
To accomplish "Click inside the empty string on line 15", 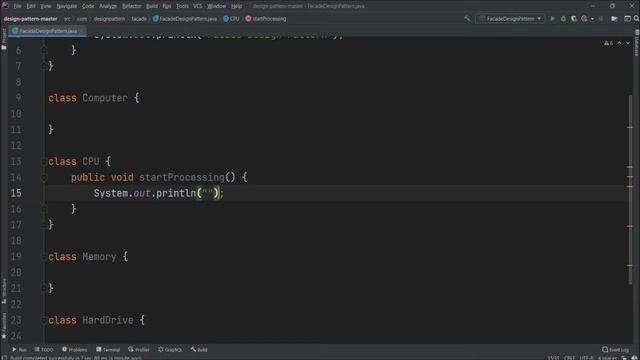I will (x=208, y=193).
